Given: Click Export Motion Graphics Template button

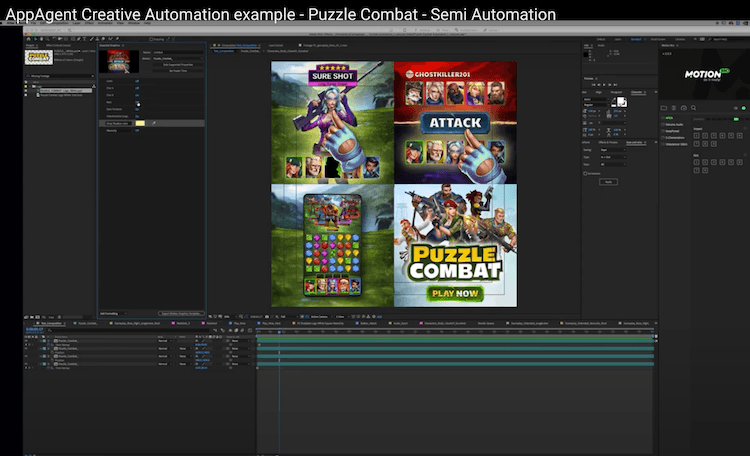Looking at the screenshot, I should click(181, 313).
